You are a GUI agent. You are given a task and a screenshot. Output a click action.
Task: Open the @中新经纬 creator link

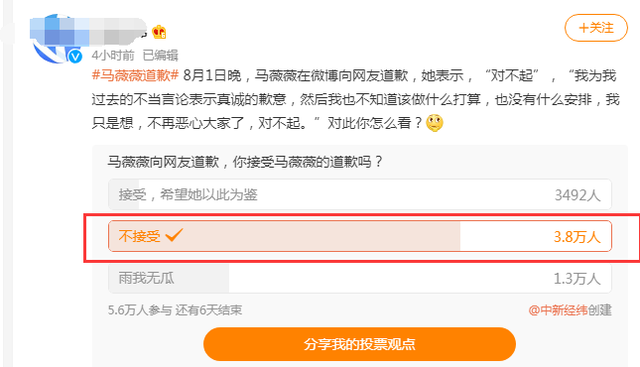pyautogui.click(x=558, y=310)
